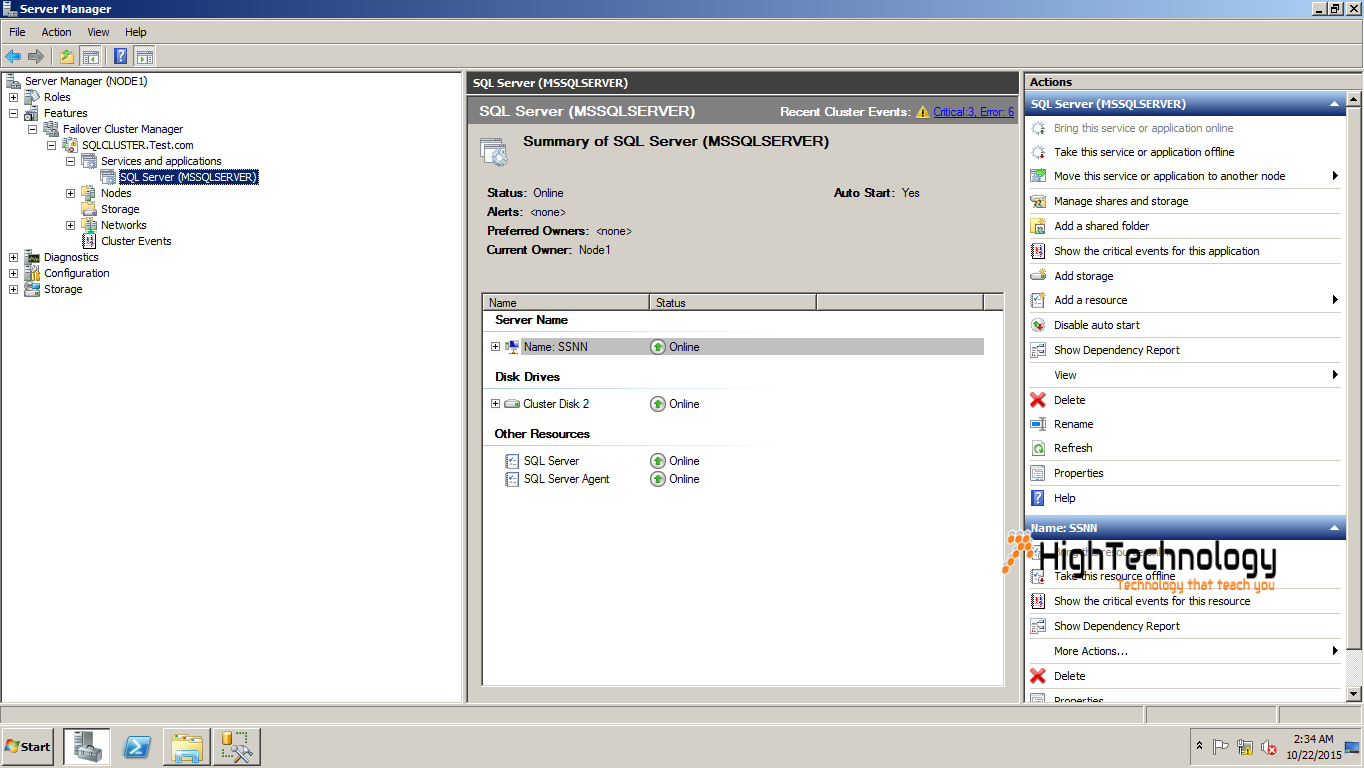The image size is (1364, 768).
Task: Expand the Cluster Disk 2 row
Action: pyautogui.click(x=495, y=404)
